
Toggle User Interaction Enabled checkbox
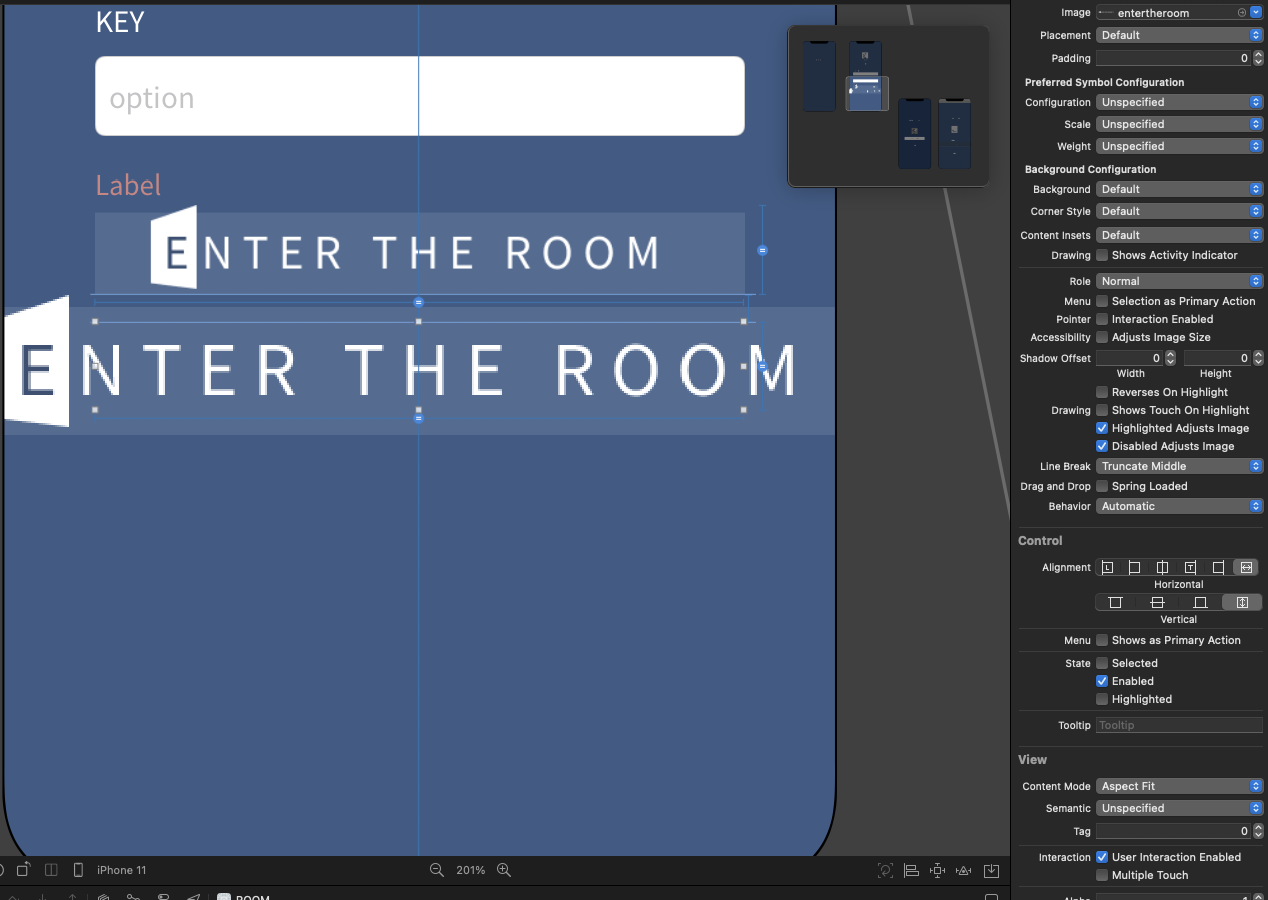[x=1102, y=857]
